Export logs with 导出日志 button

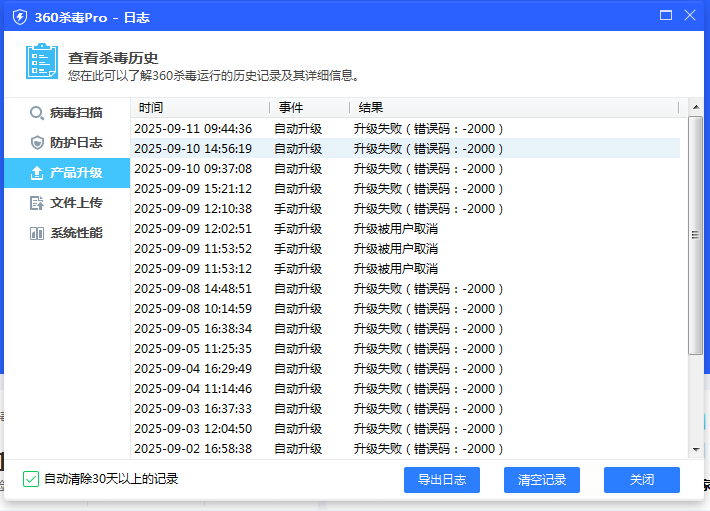pos(441,480)
